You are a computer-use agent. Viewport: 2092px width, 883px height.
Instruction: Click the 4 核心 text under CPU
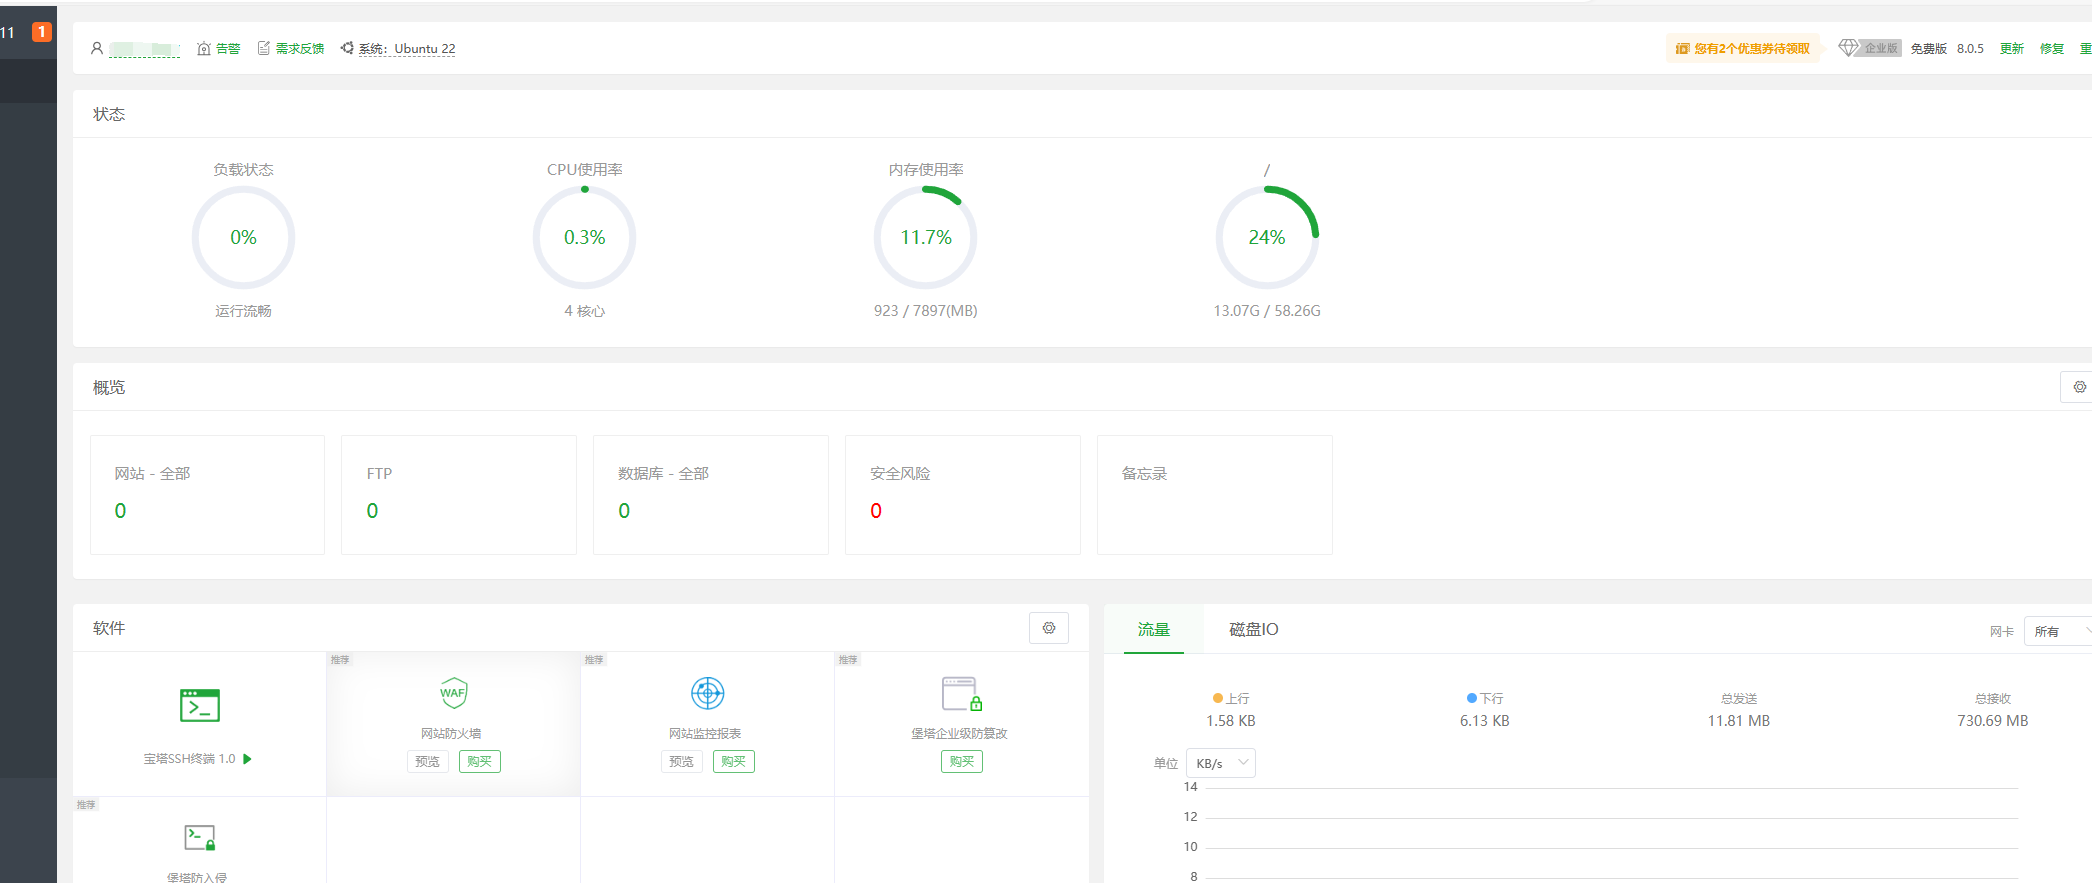point(584,311)
